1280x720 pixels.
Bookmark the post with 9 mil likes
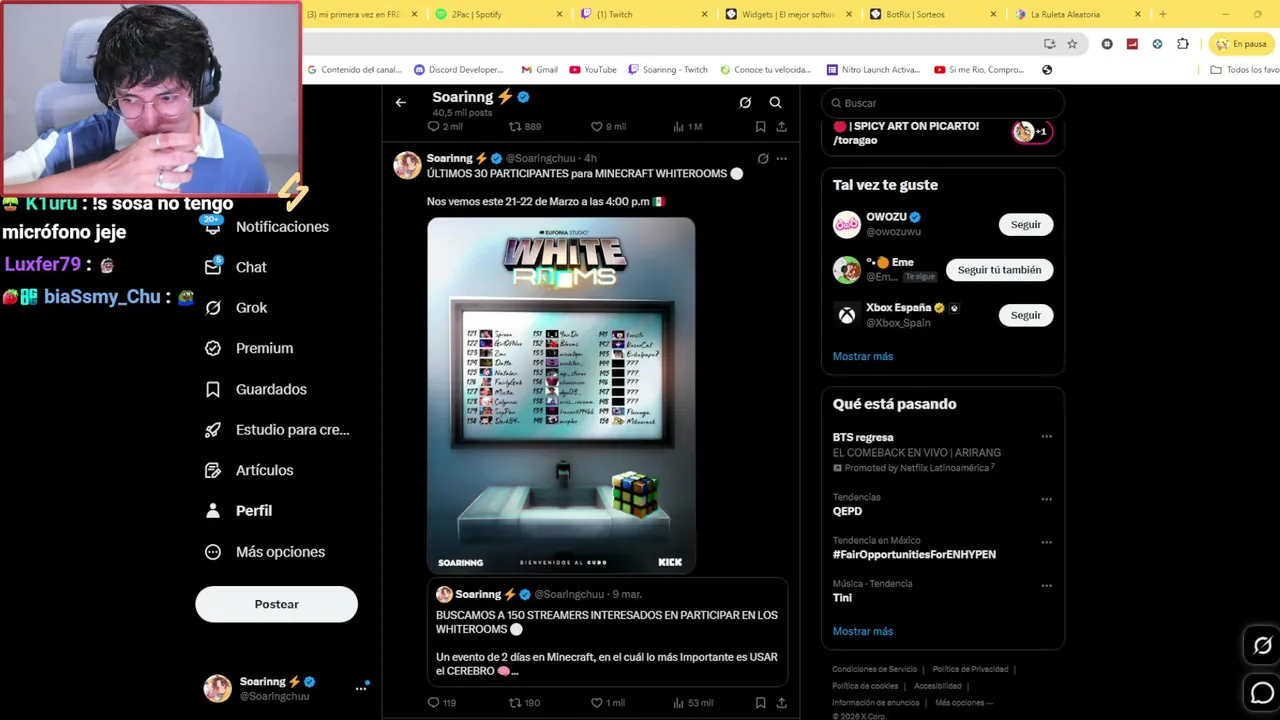[x=760, y=127]
